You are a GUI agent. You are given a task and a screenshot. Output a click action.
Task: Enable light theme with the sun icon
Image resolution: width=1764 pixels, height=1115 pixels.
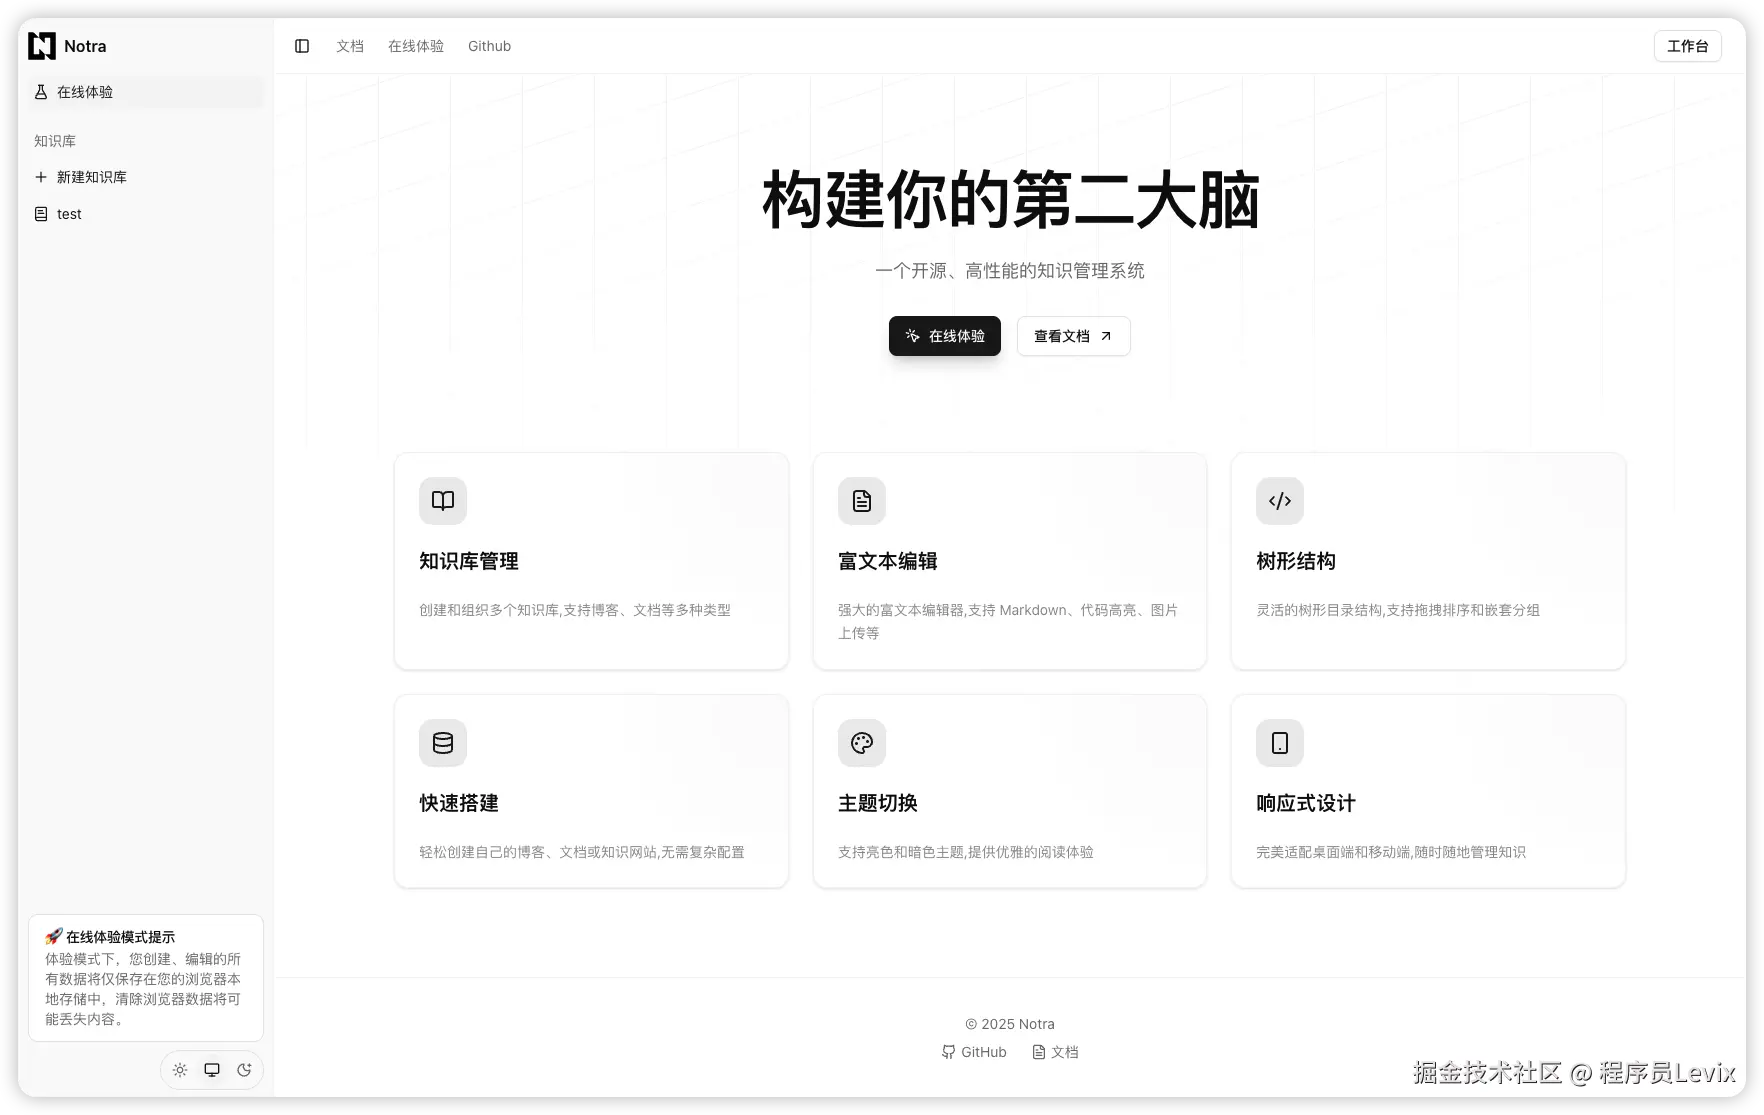[179, 1069]
